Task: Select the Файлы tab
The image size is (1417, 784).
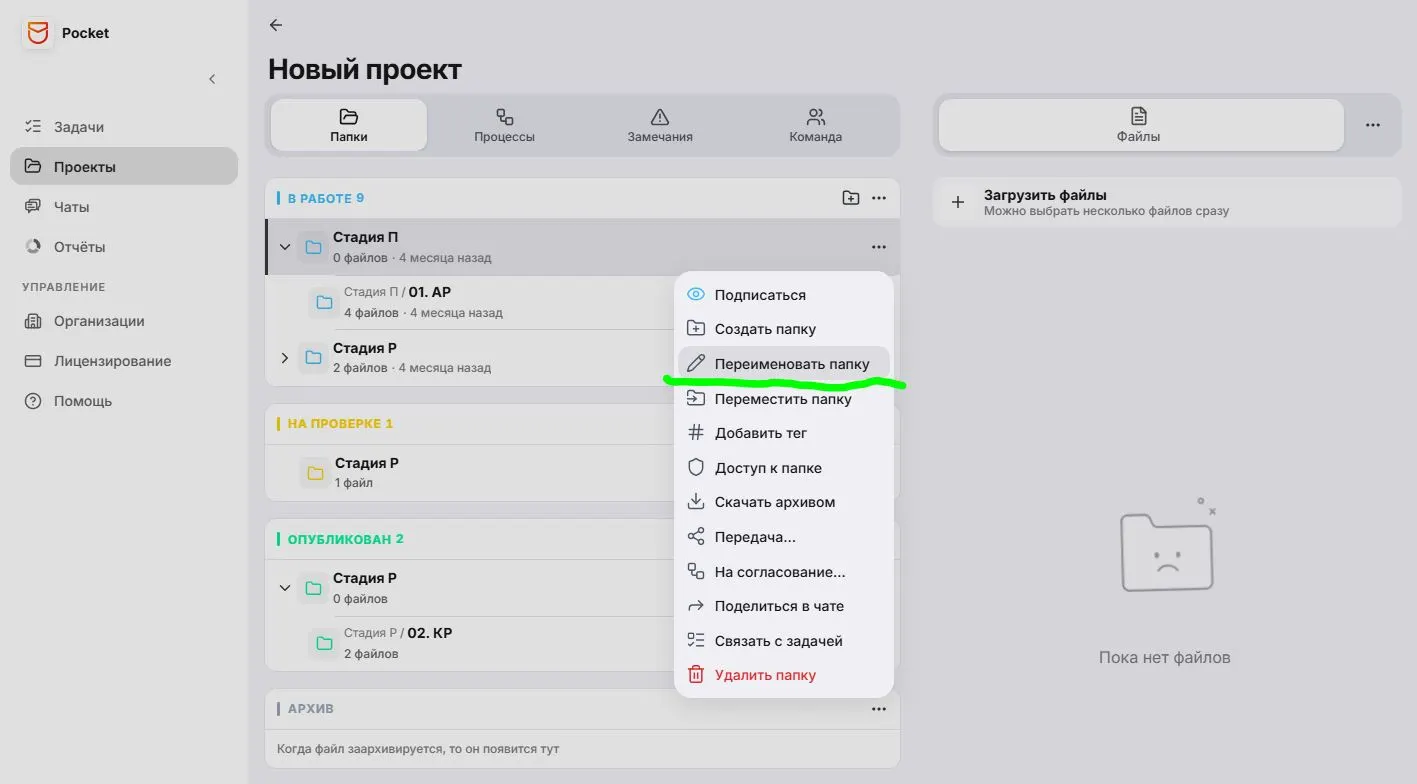Action: pyautogui.click(x=1139, y=125)
